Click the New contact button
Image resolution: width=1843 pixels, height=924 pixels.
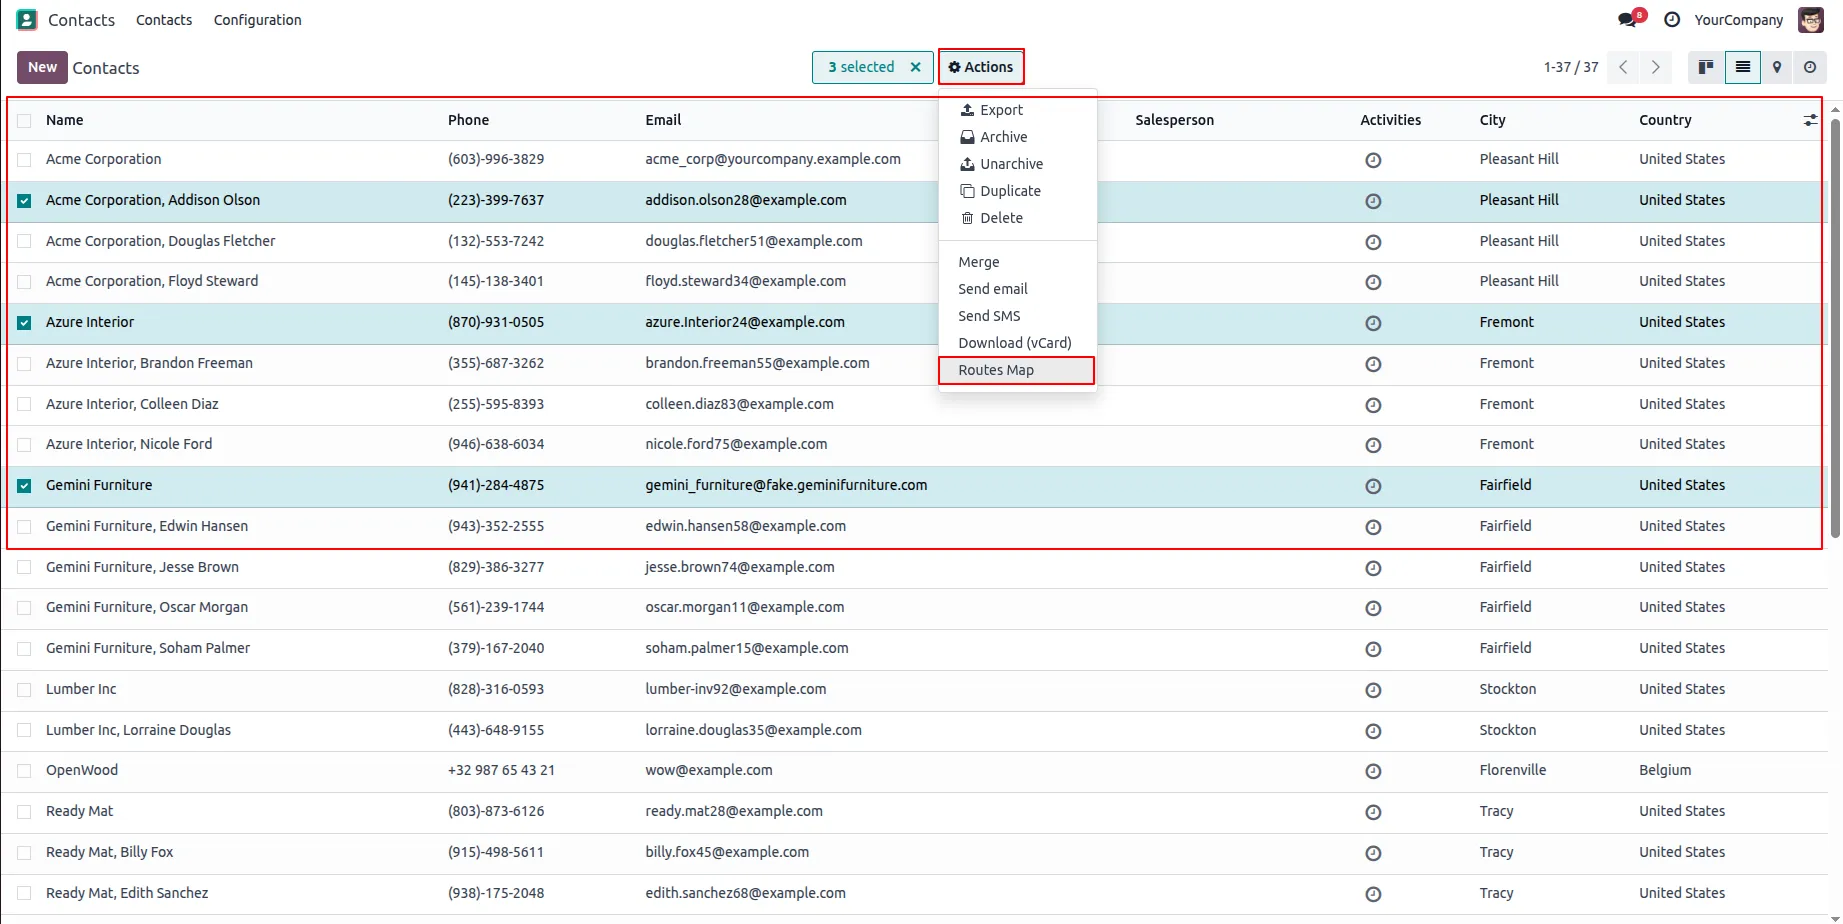42,67
